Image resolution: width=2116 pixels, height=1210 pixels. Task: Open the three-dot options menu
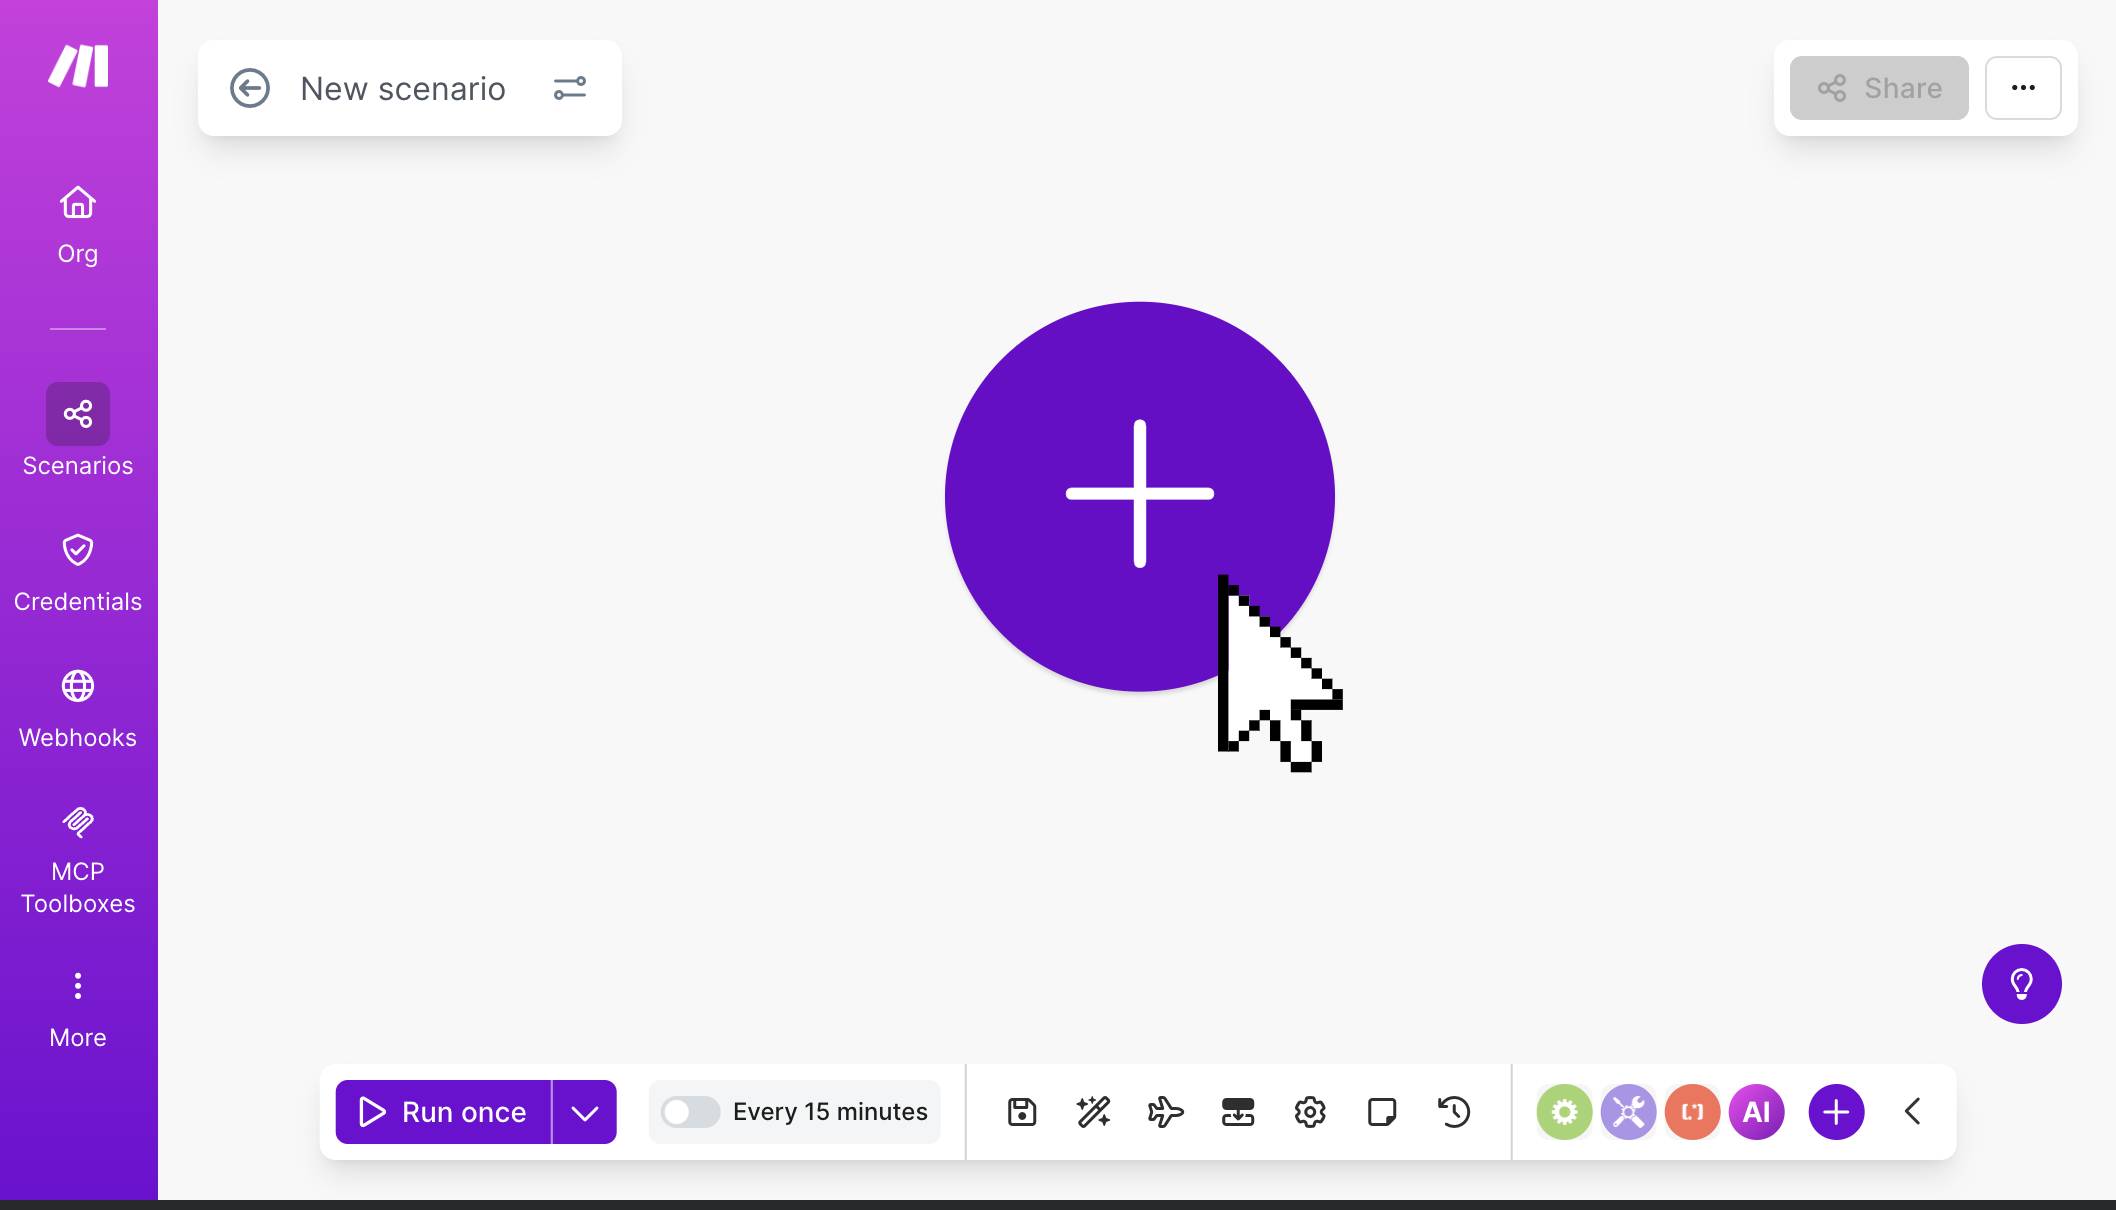(x=2023, y=88)
